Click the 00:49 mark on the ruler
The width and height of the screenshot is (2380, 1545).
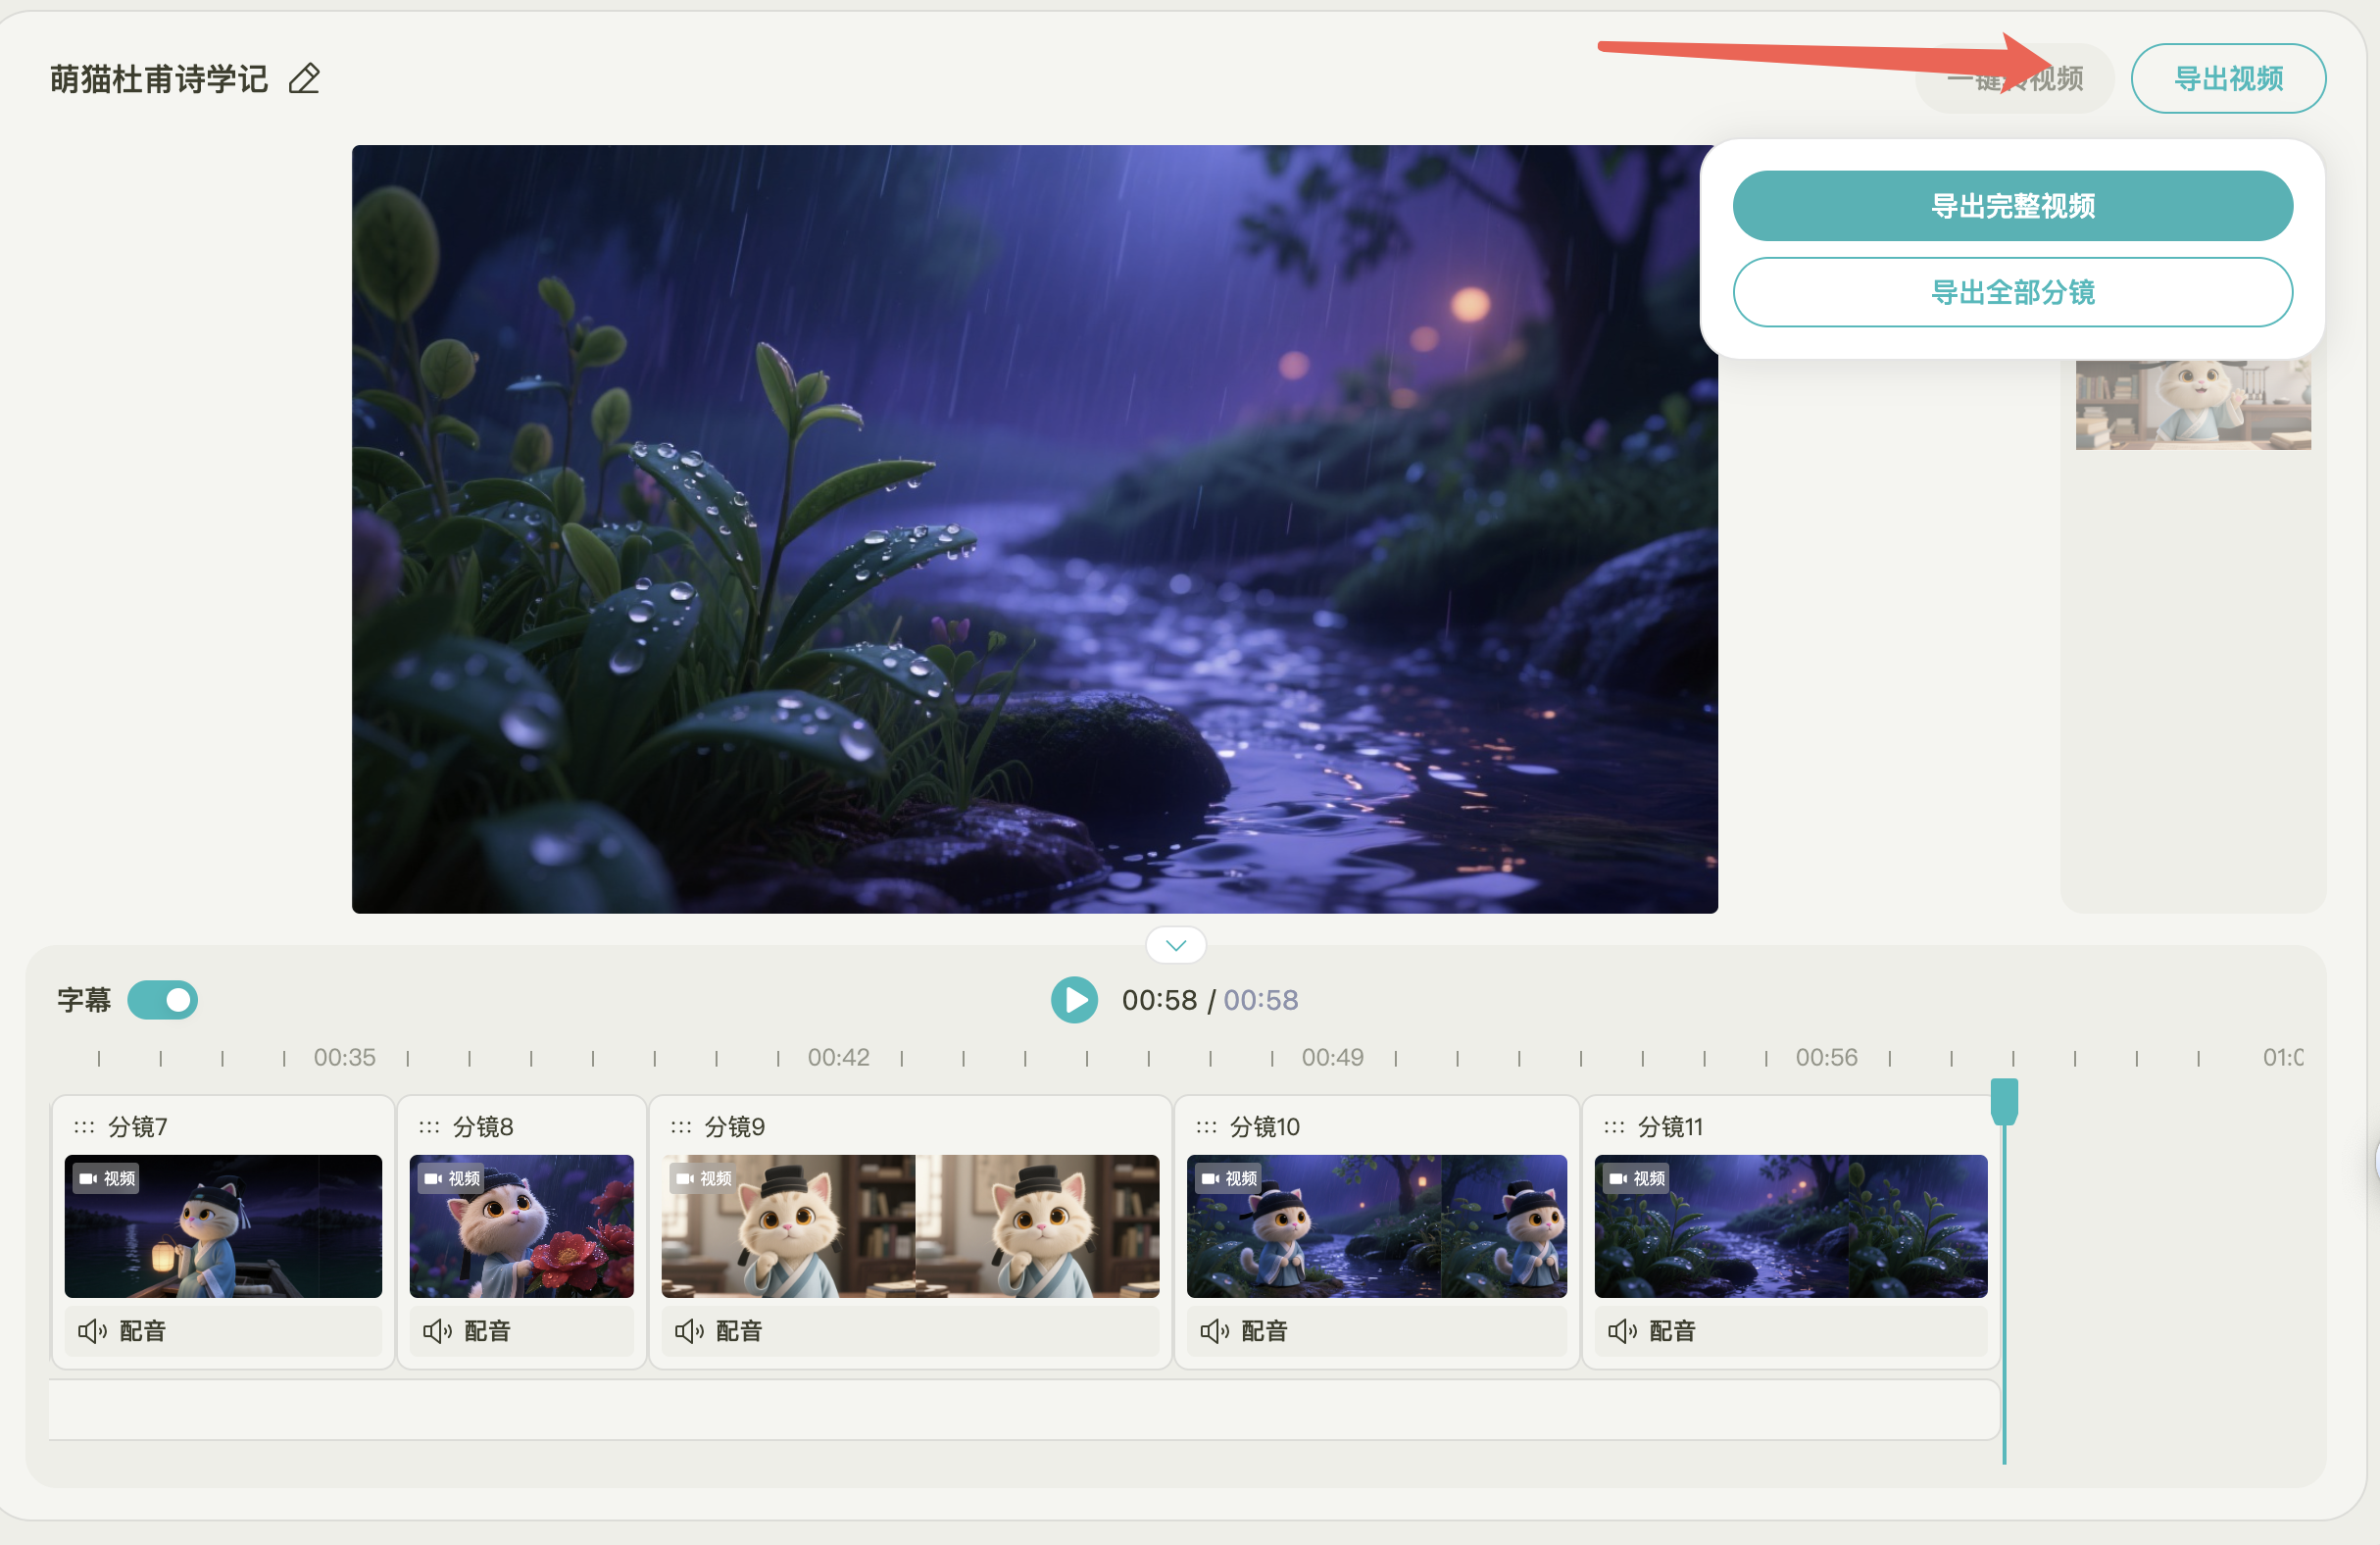[1333, 1057]
